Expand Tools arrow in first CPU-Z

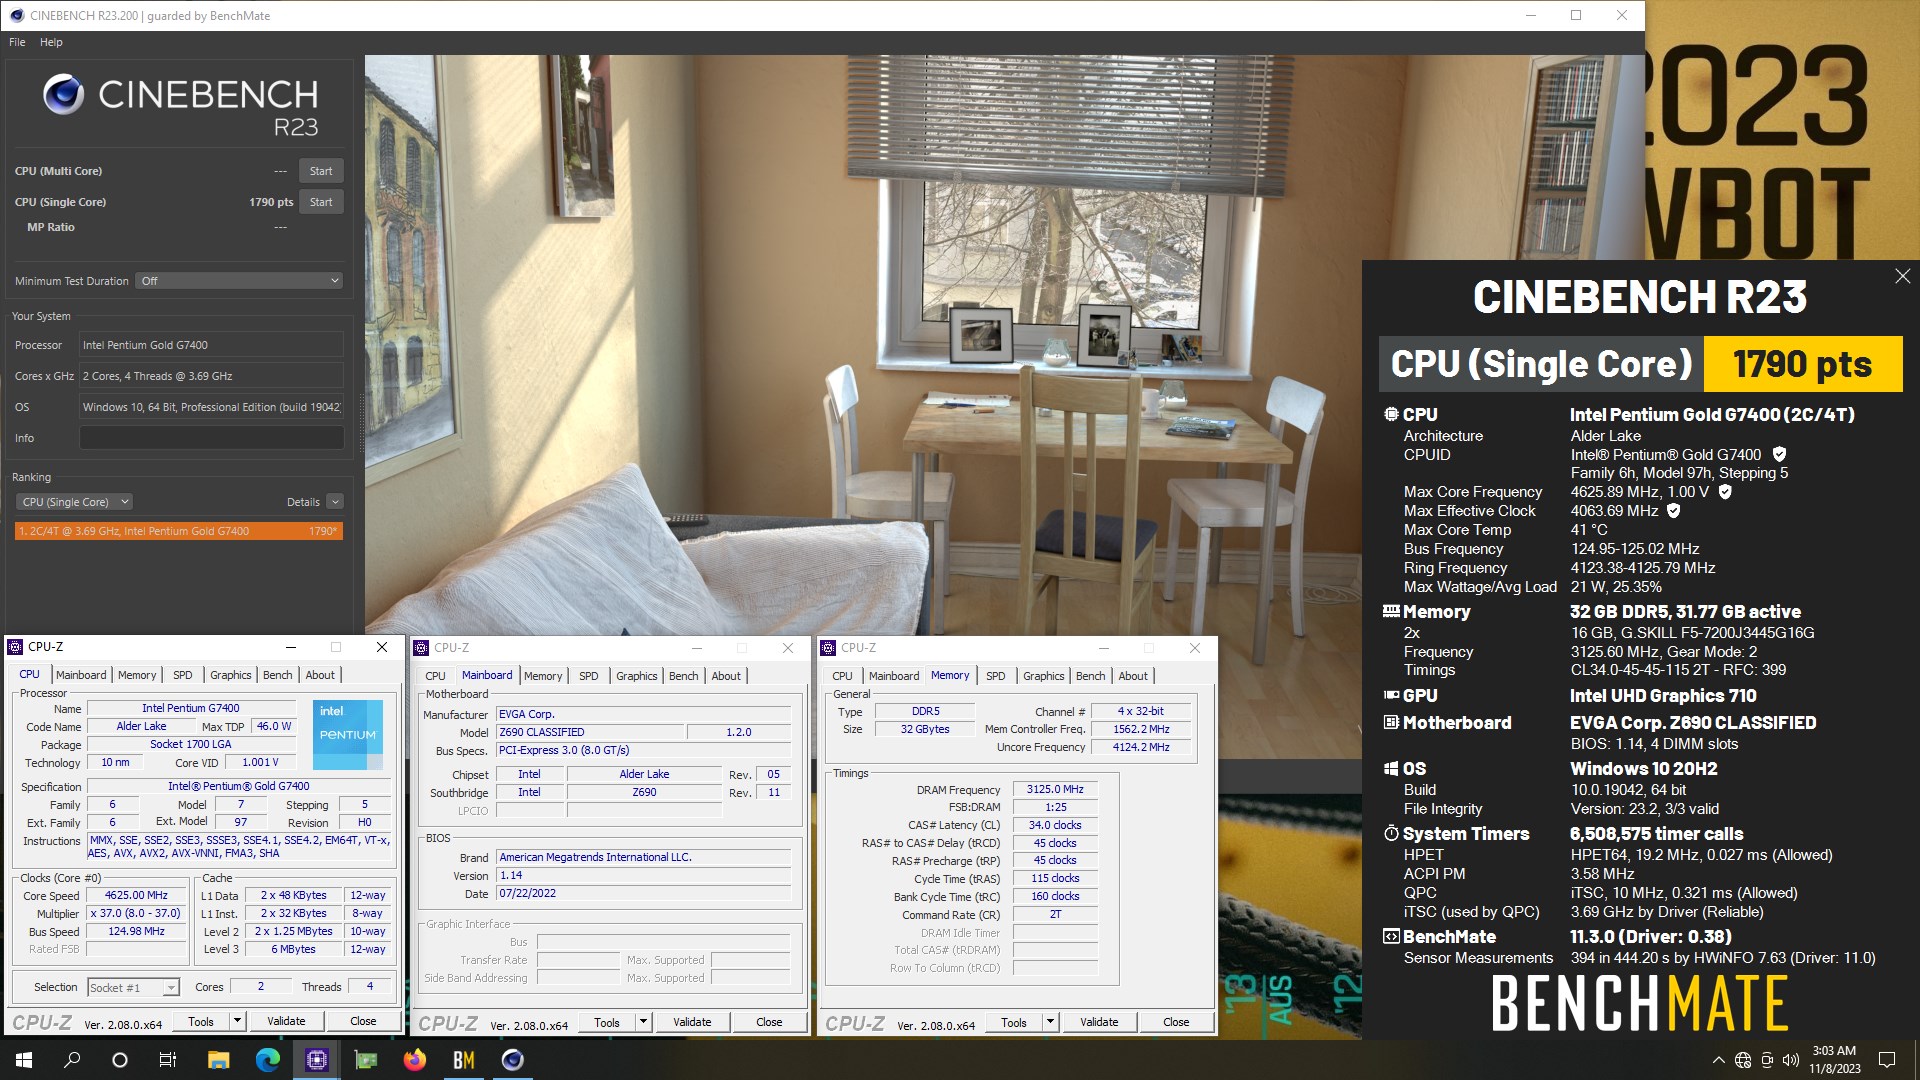[x=238, y=1021]
